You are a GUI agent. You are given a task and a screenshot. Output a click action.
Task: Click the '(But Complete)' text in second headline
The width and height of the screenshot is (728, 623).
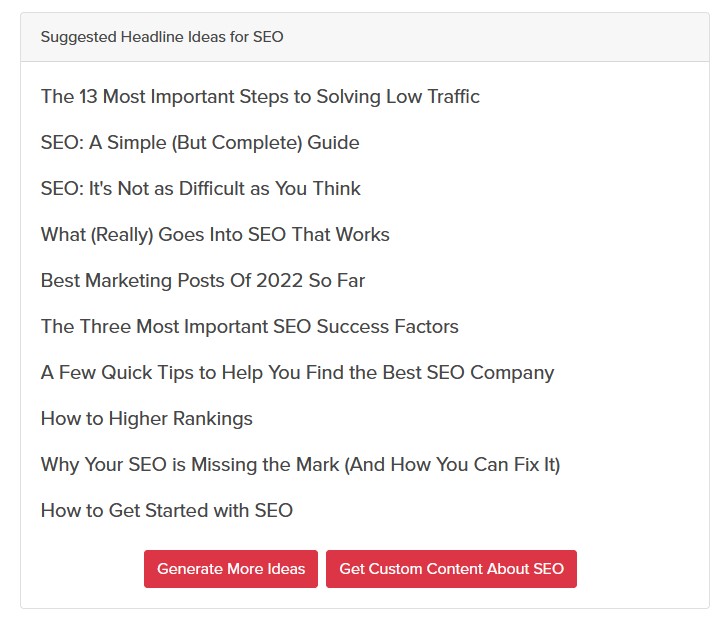point(237,143)
